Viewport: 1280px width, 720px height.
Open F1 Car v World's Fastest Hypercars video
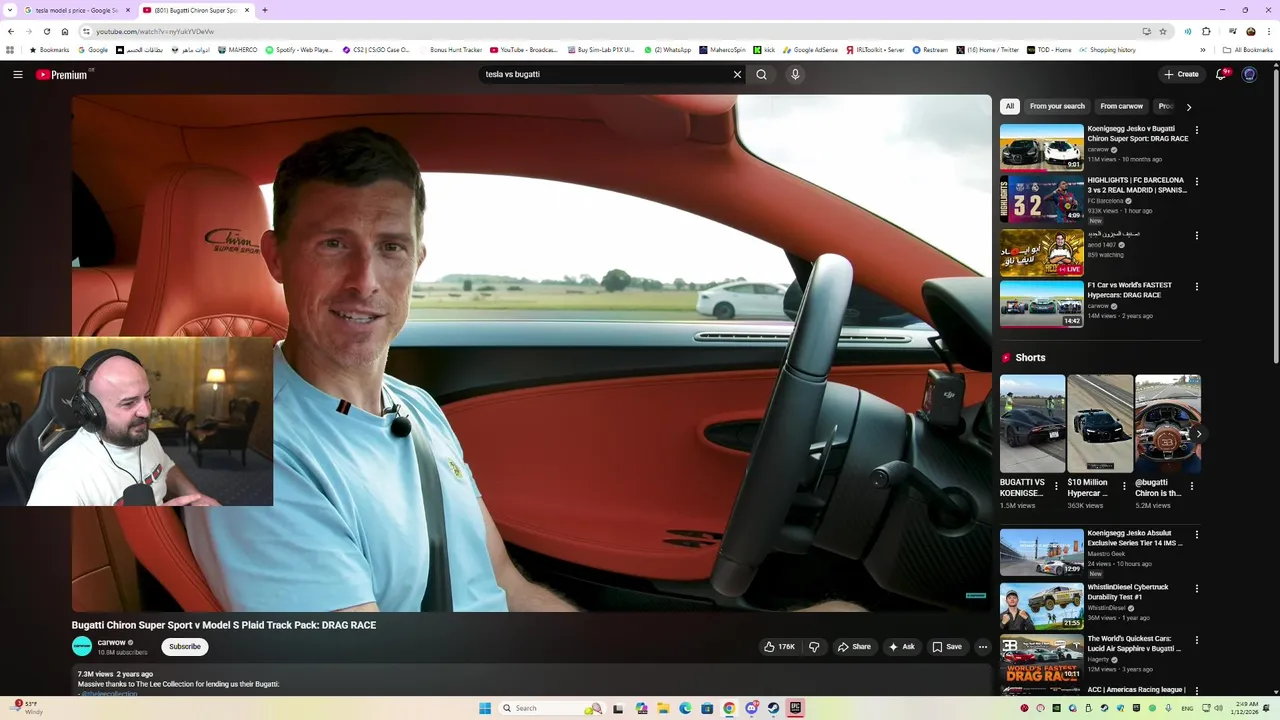click(x=1042, y=304)
